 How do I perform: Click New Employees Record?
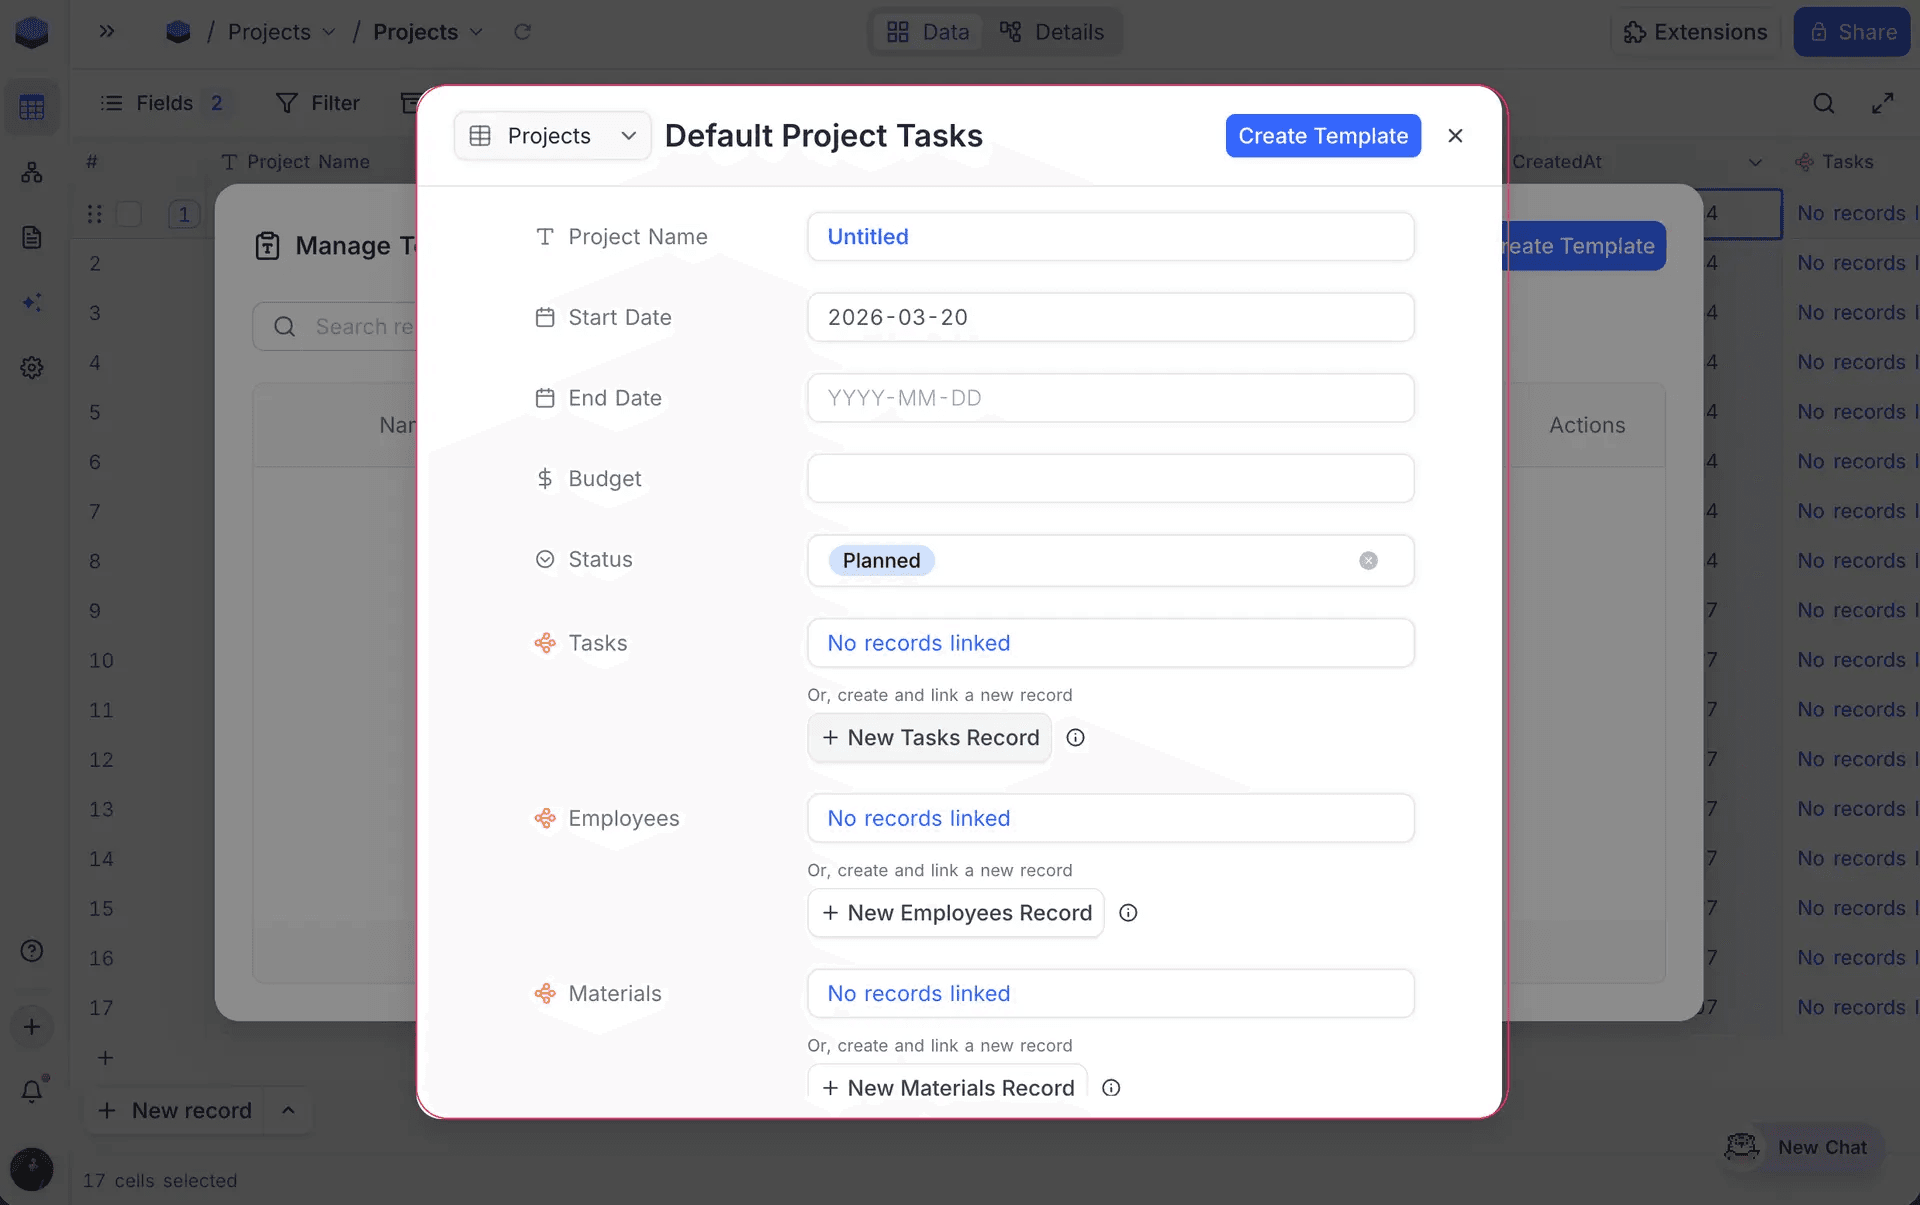(x=955, y=912)
